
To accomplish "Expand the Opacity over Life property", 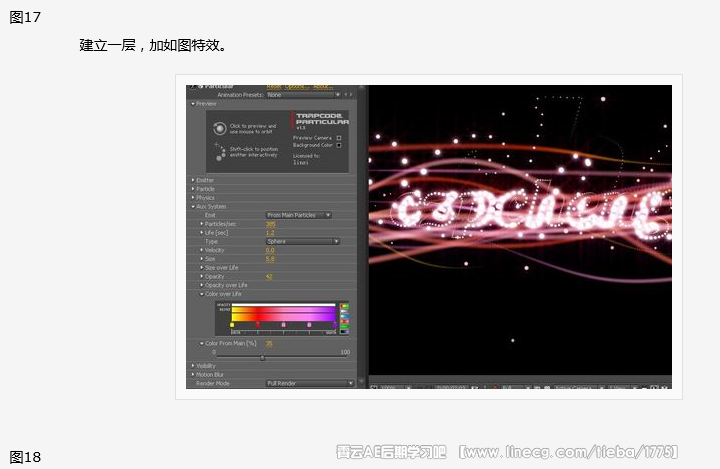I will [202, 285].
